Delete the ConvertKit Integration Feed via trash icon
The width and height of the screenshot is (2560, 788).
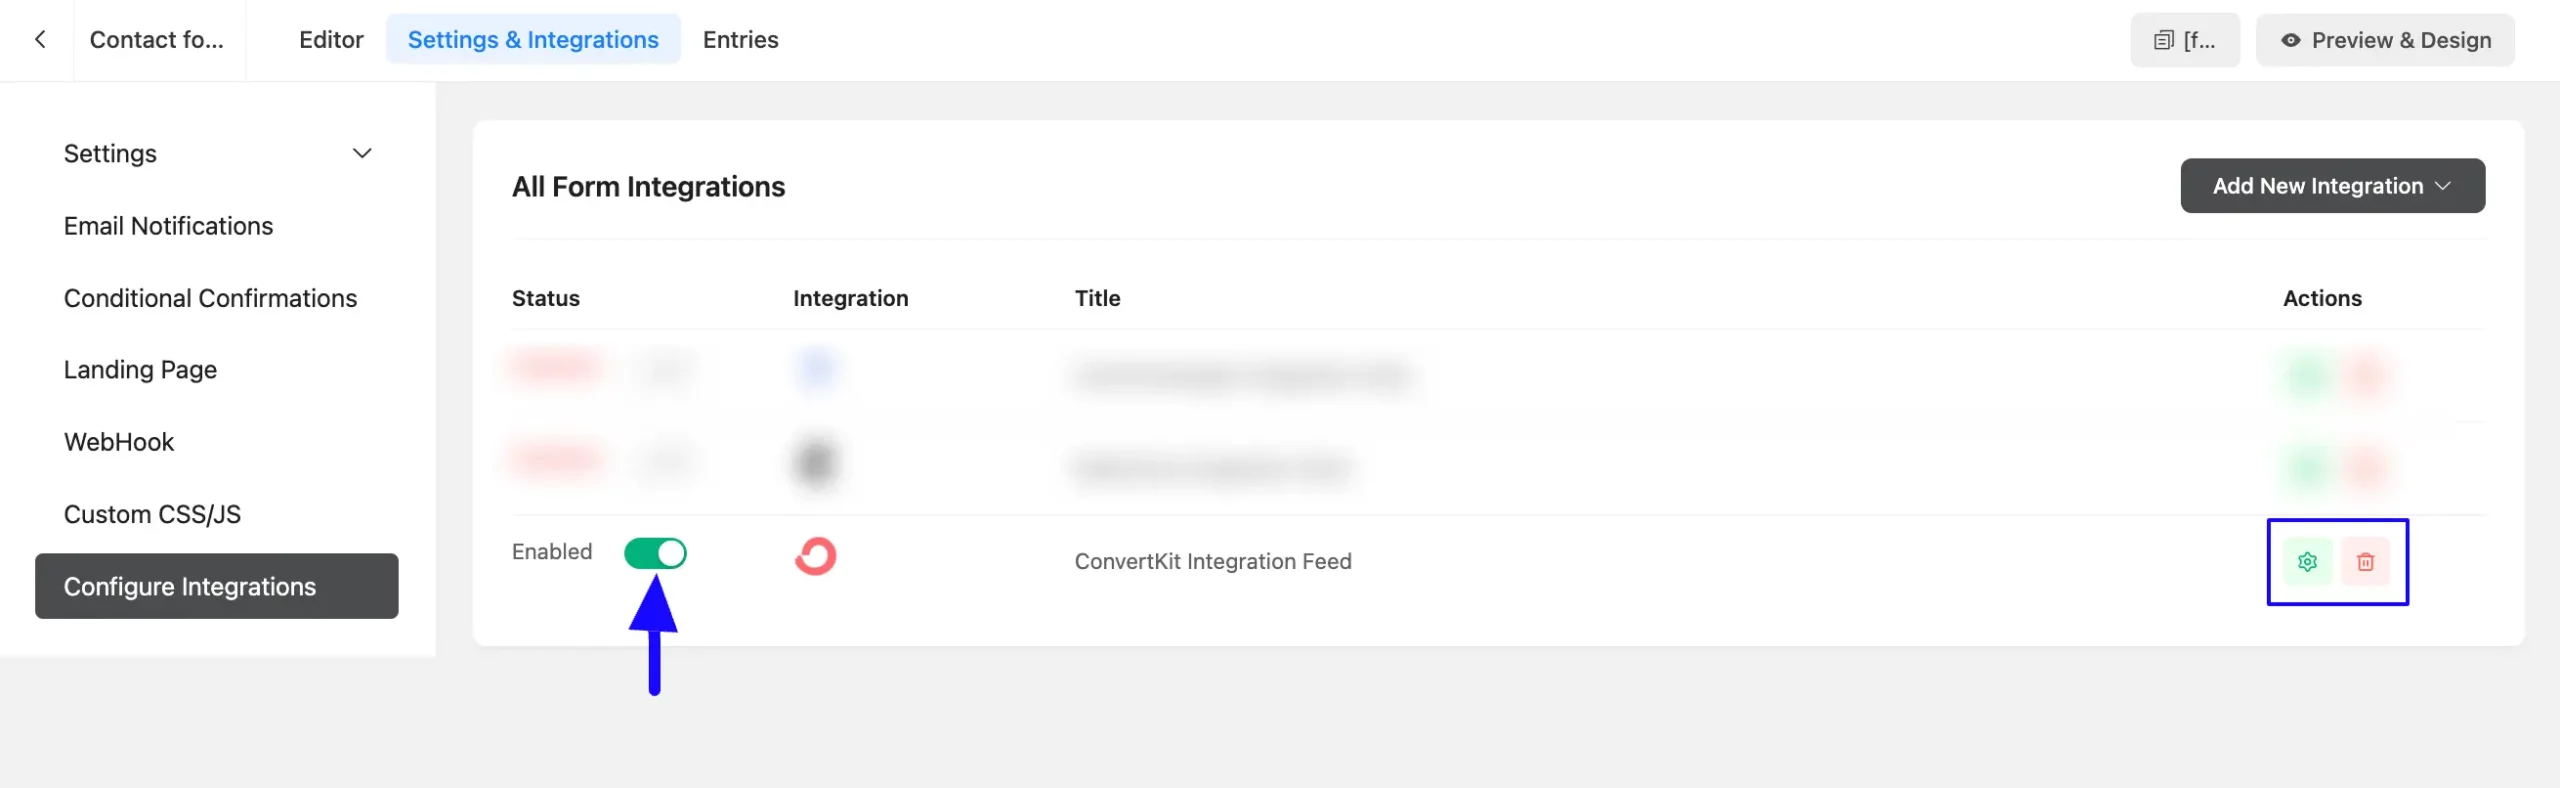(2366, 561)
